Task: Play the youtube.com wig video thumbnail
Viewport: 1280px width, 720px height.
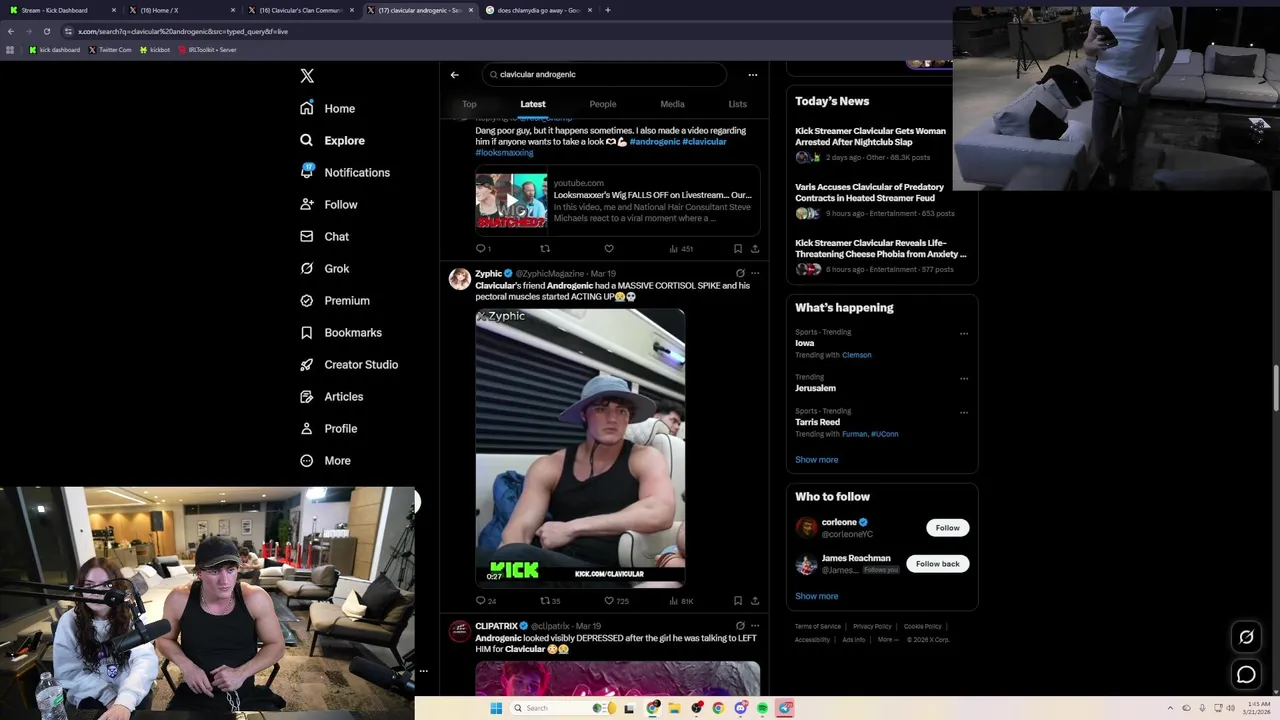Action: click(x=511, y=201)
